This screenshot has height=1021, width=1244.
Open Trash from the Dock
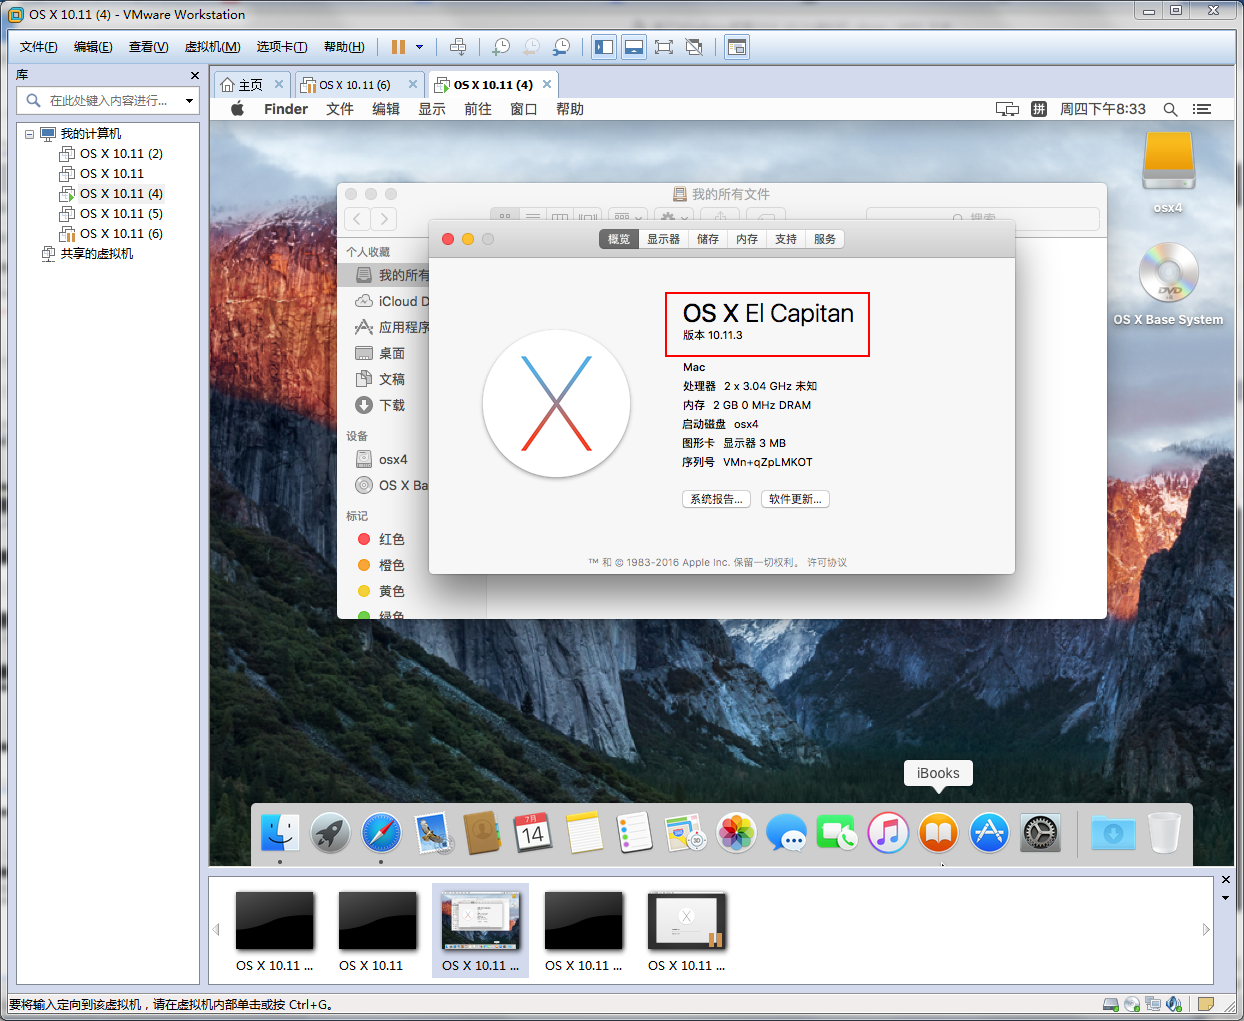tap(1164, 832)
